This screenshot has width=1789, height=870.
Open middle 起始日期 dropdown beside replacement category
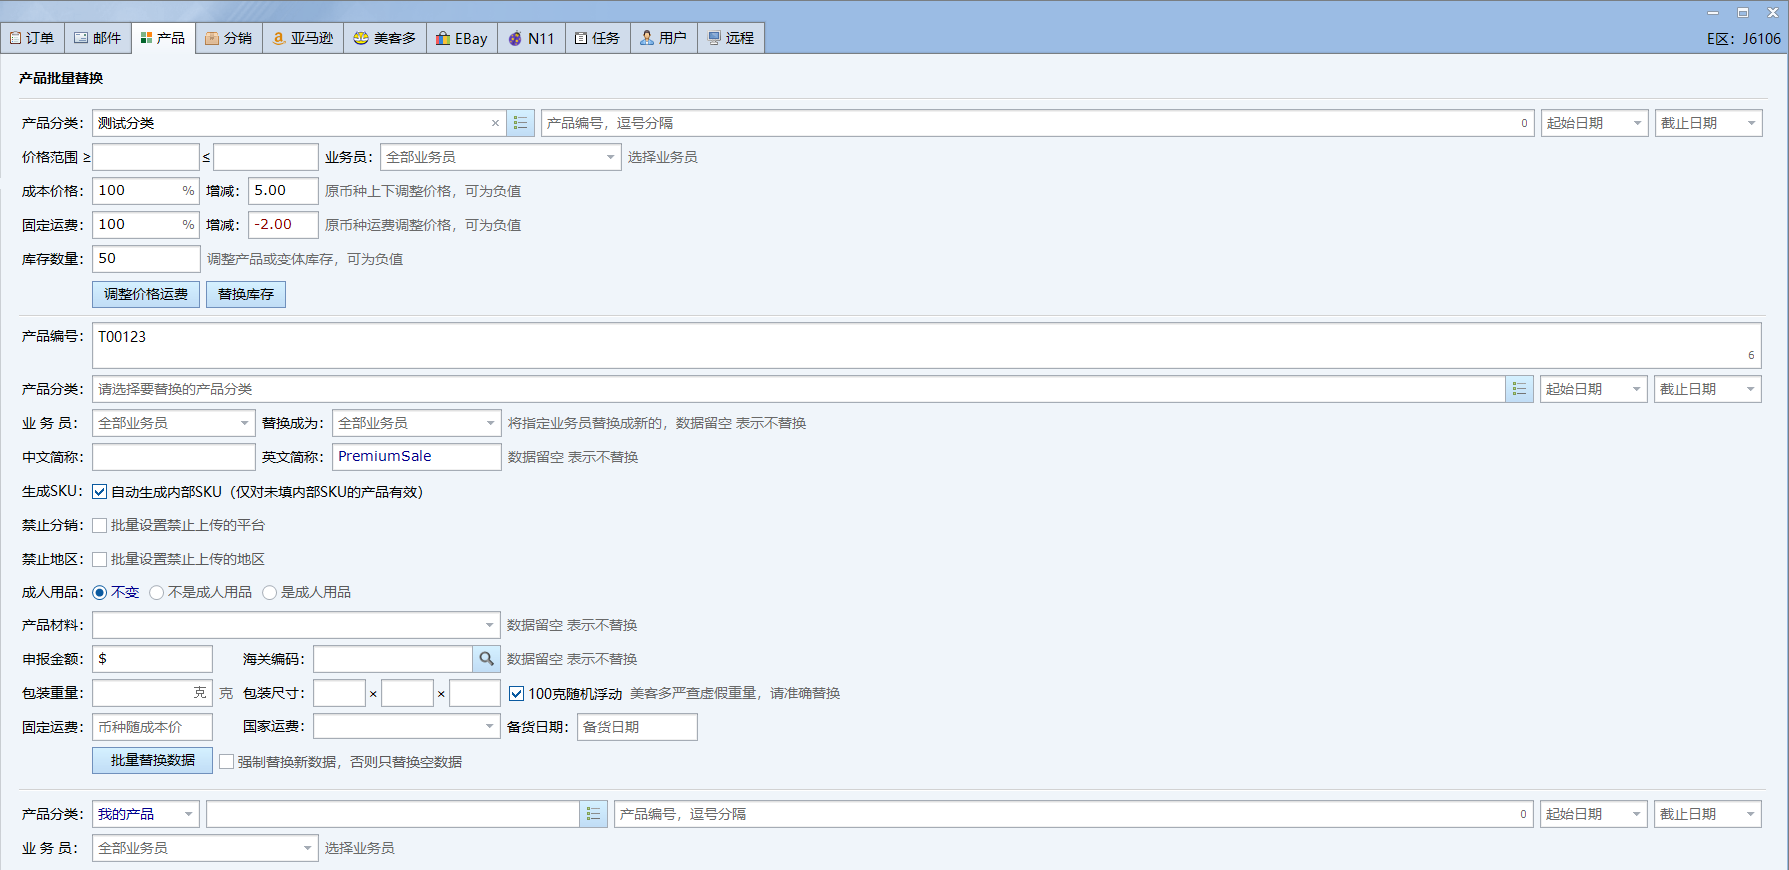click(x=1593, y=389)
